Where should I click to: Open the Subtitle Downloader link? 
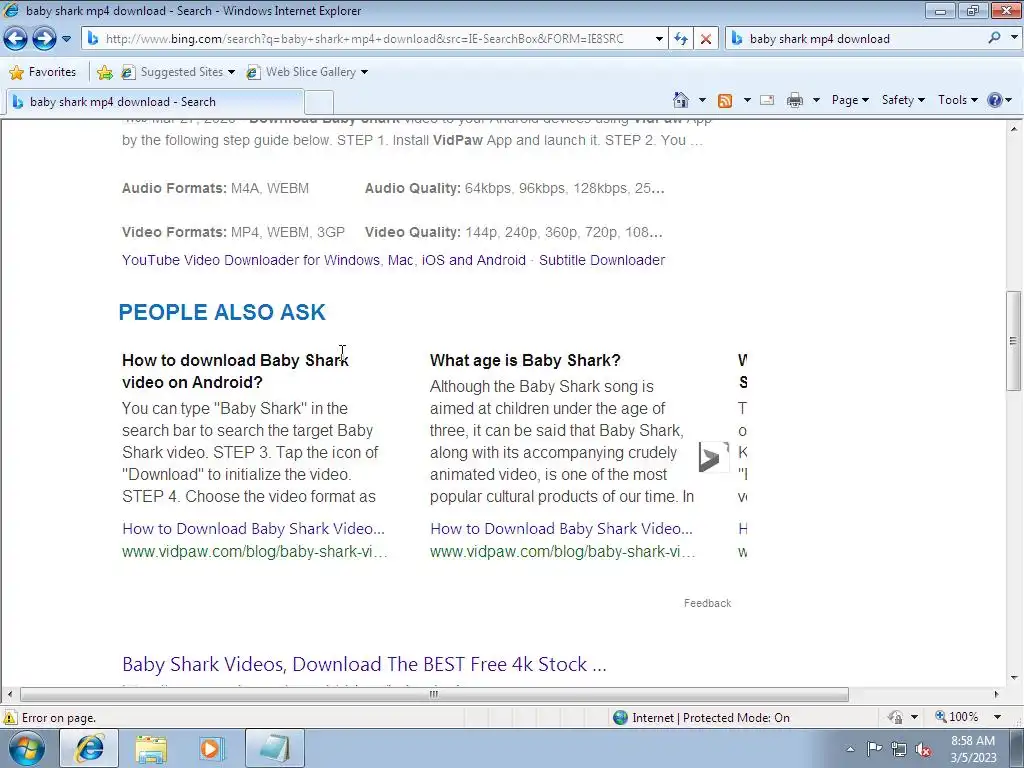pos(601,260)
